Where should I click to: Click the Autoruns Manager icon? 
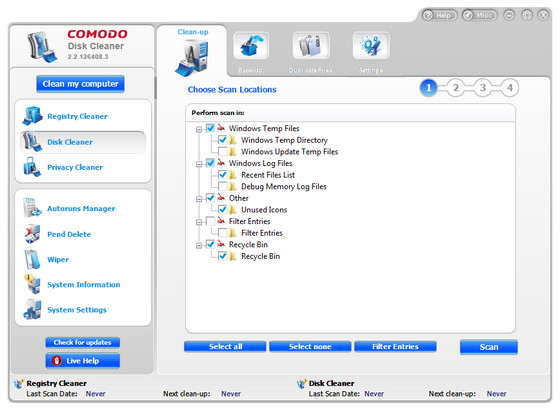click(32, 208)
